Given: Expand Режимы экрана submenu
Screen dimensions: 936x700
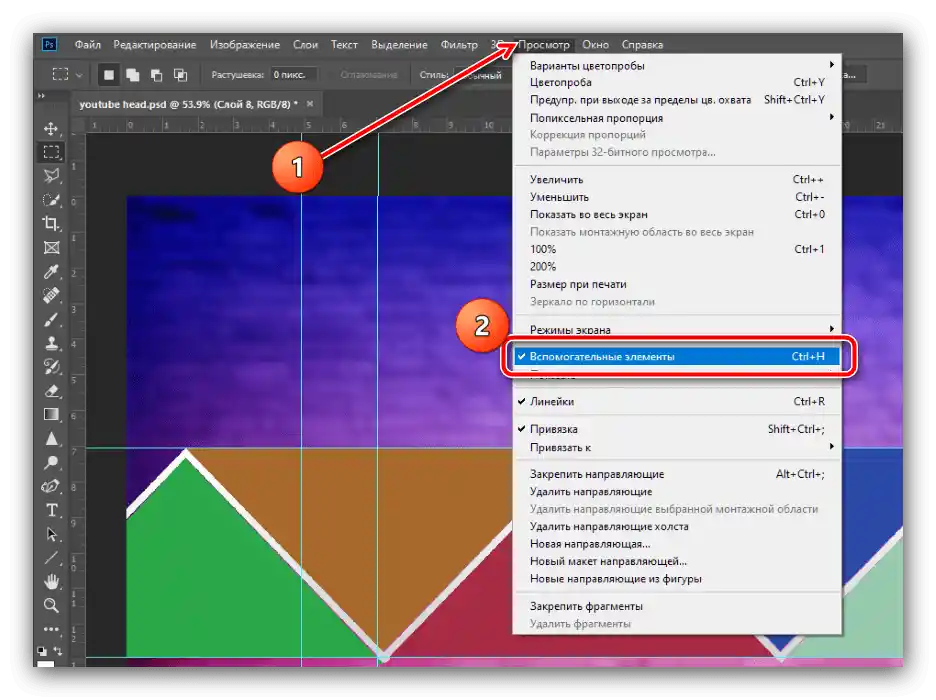Looking at the screenshot, I should click(677, 329).
